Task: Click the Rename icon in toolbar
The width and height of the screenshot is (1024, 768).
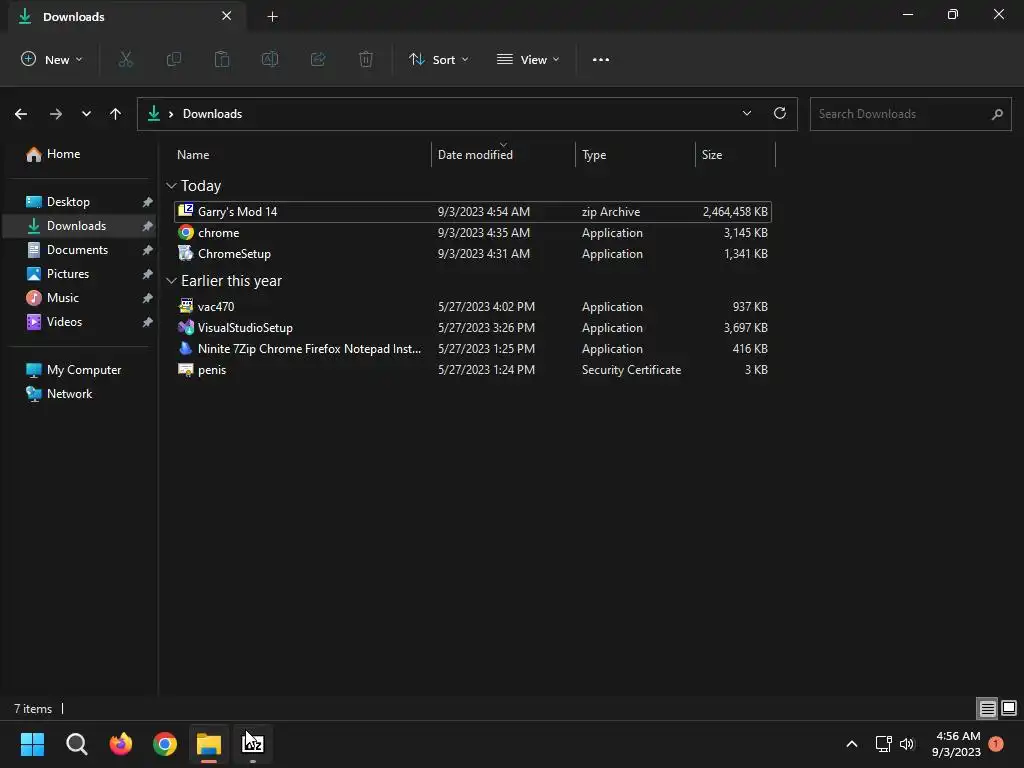Action: (x=270, y=59)
